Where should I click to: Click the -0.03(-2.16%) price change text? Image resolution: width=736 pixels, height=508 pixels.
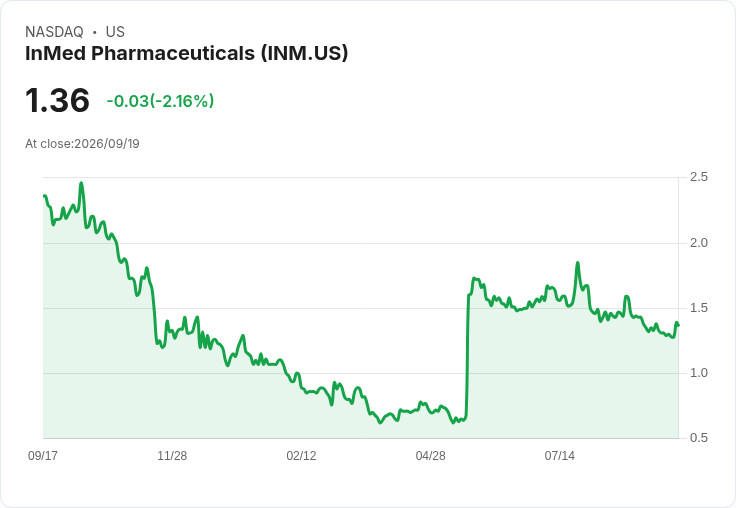[x=161, y=101]
